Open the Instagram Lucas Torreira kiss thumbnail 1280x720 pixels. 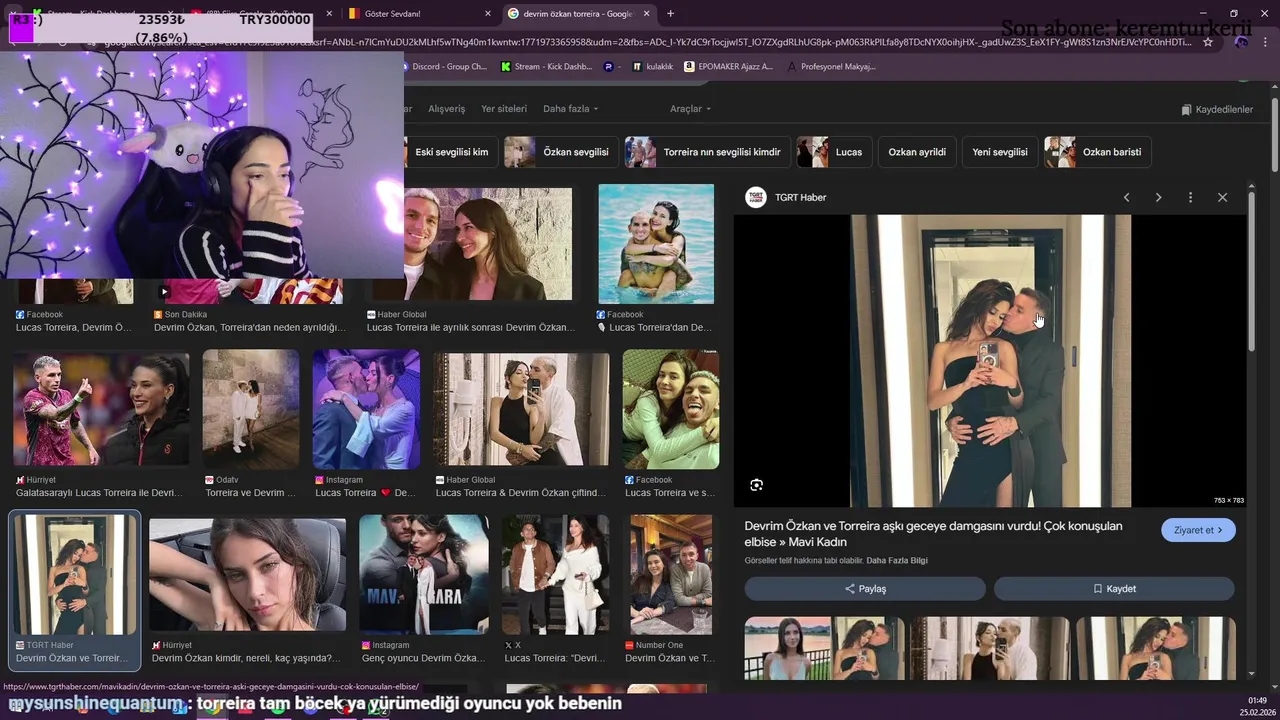366,409
